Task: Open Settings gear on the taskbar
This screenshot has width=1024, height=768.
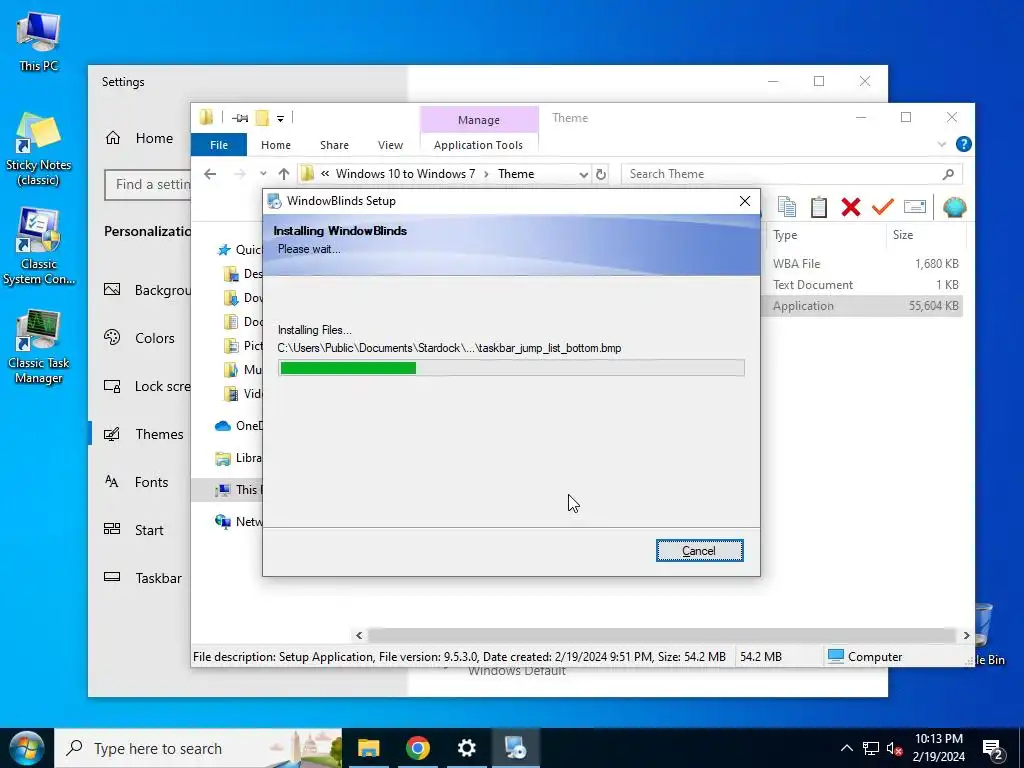Action: 466,748
